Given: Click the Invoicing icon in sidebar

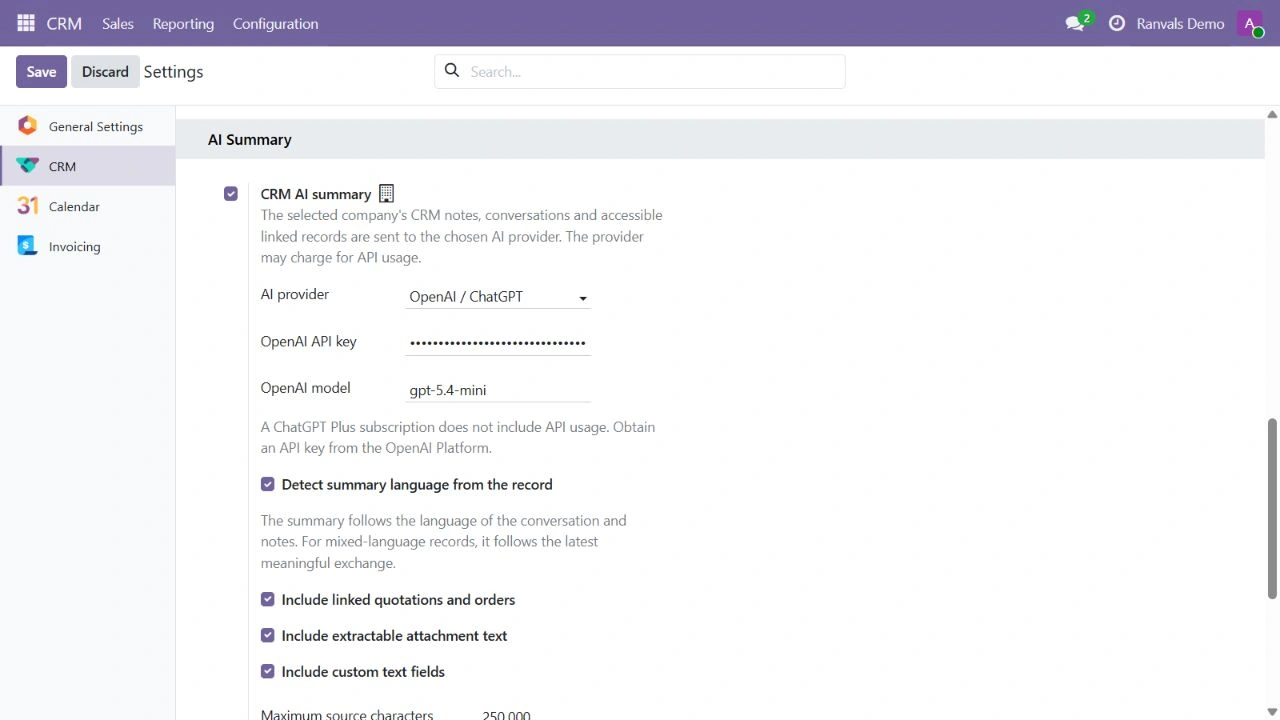Looking at the screenshot, I should pos(28,246).
